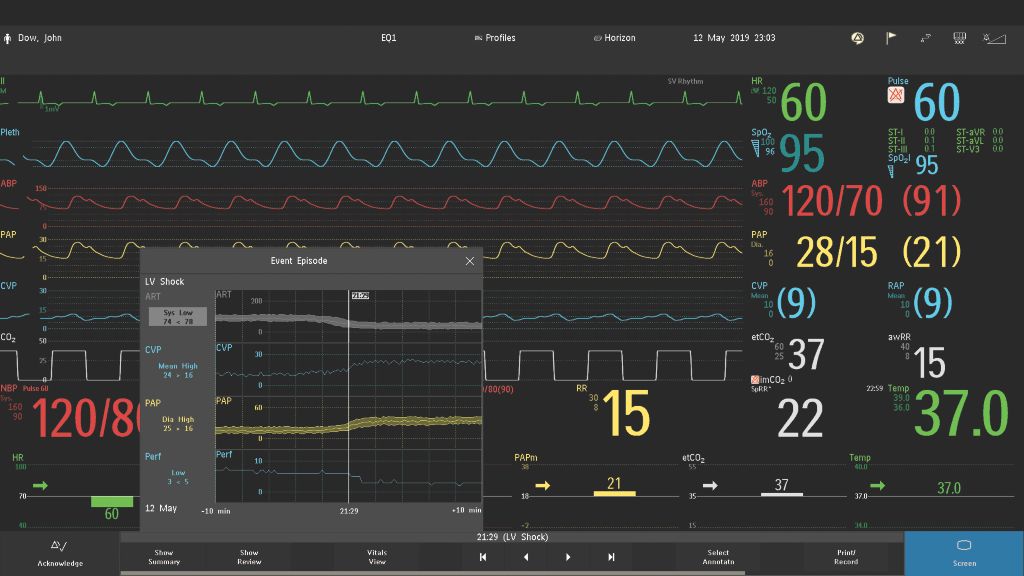This screenshot has height=576, width=1024.
Task: Click Show Review button
Action: (249, 557)
